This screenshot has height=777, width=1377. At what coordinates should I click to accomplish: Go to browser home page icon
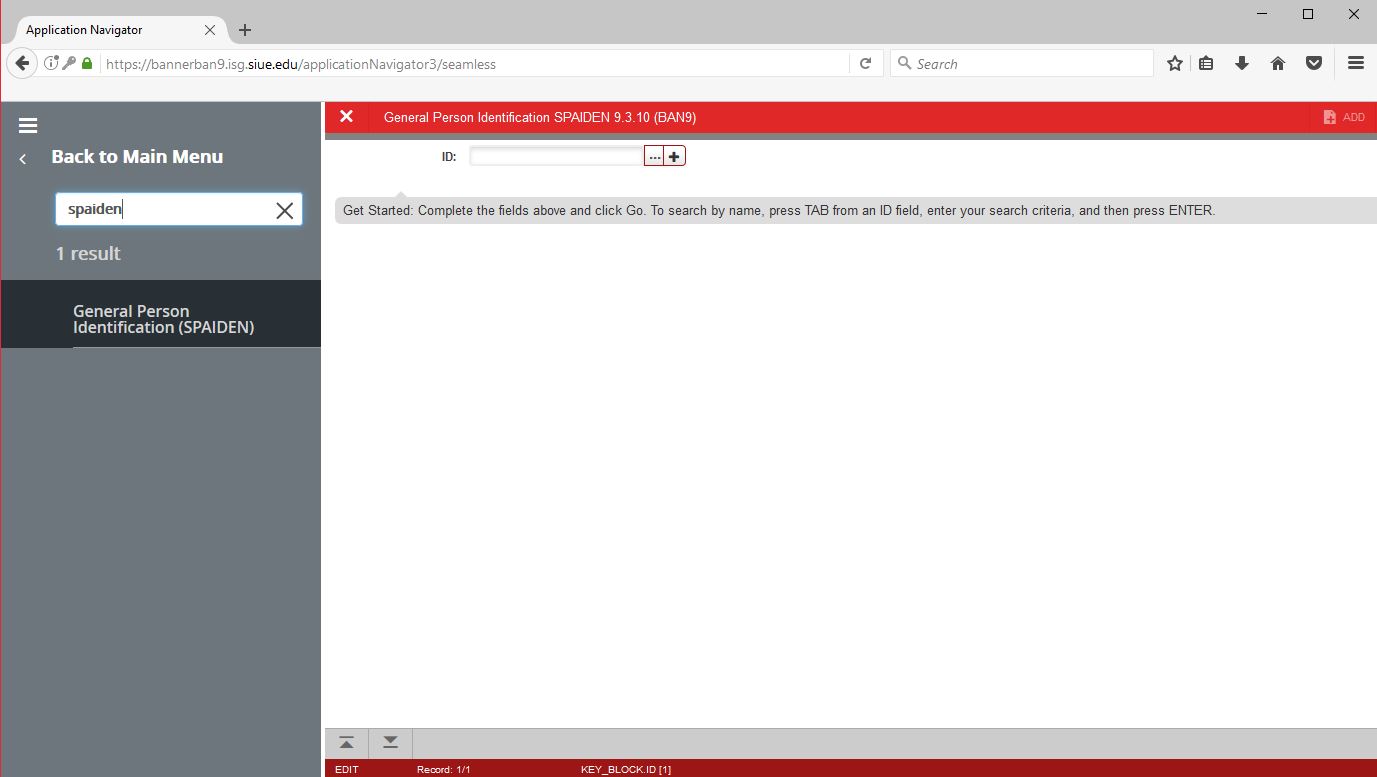tap(1277, 64)
